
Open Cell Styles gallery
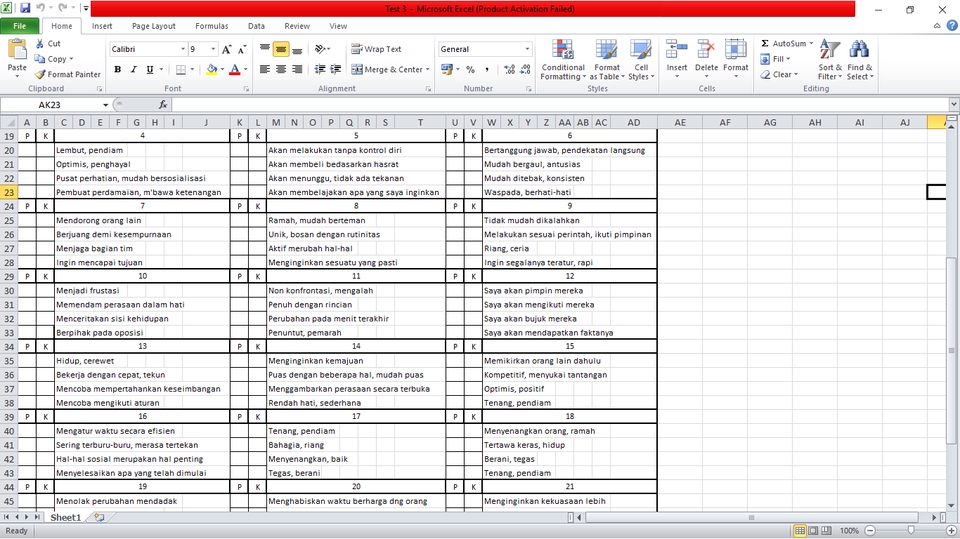641,59
